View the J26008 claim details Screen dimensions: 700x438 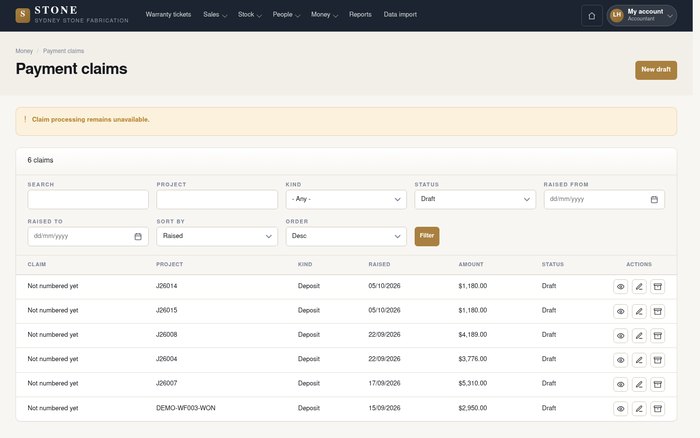[x=621, y=335]
